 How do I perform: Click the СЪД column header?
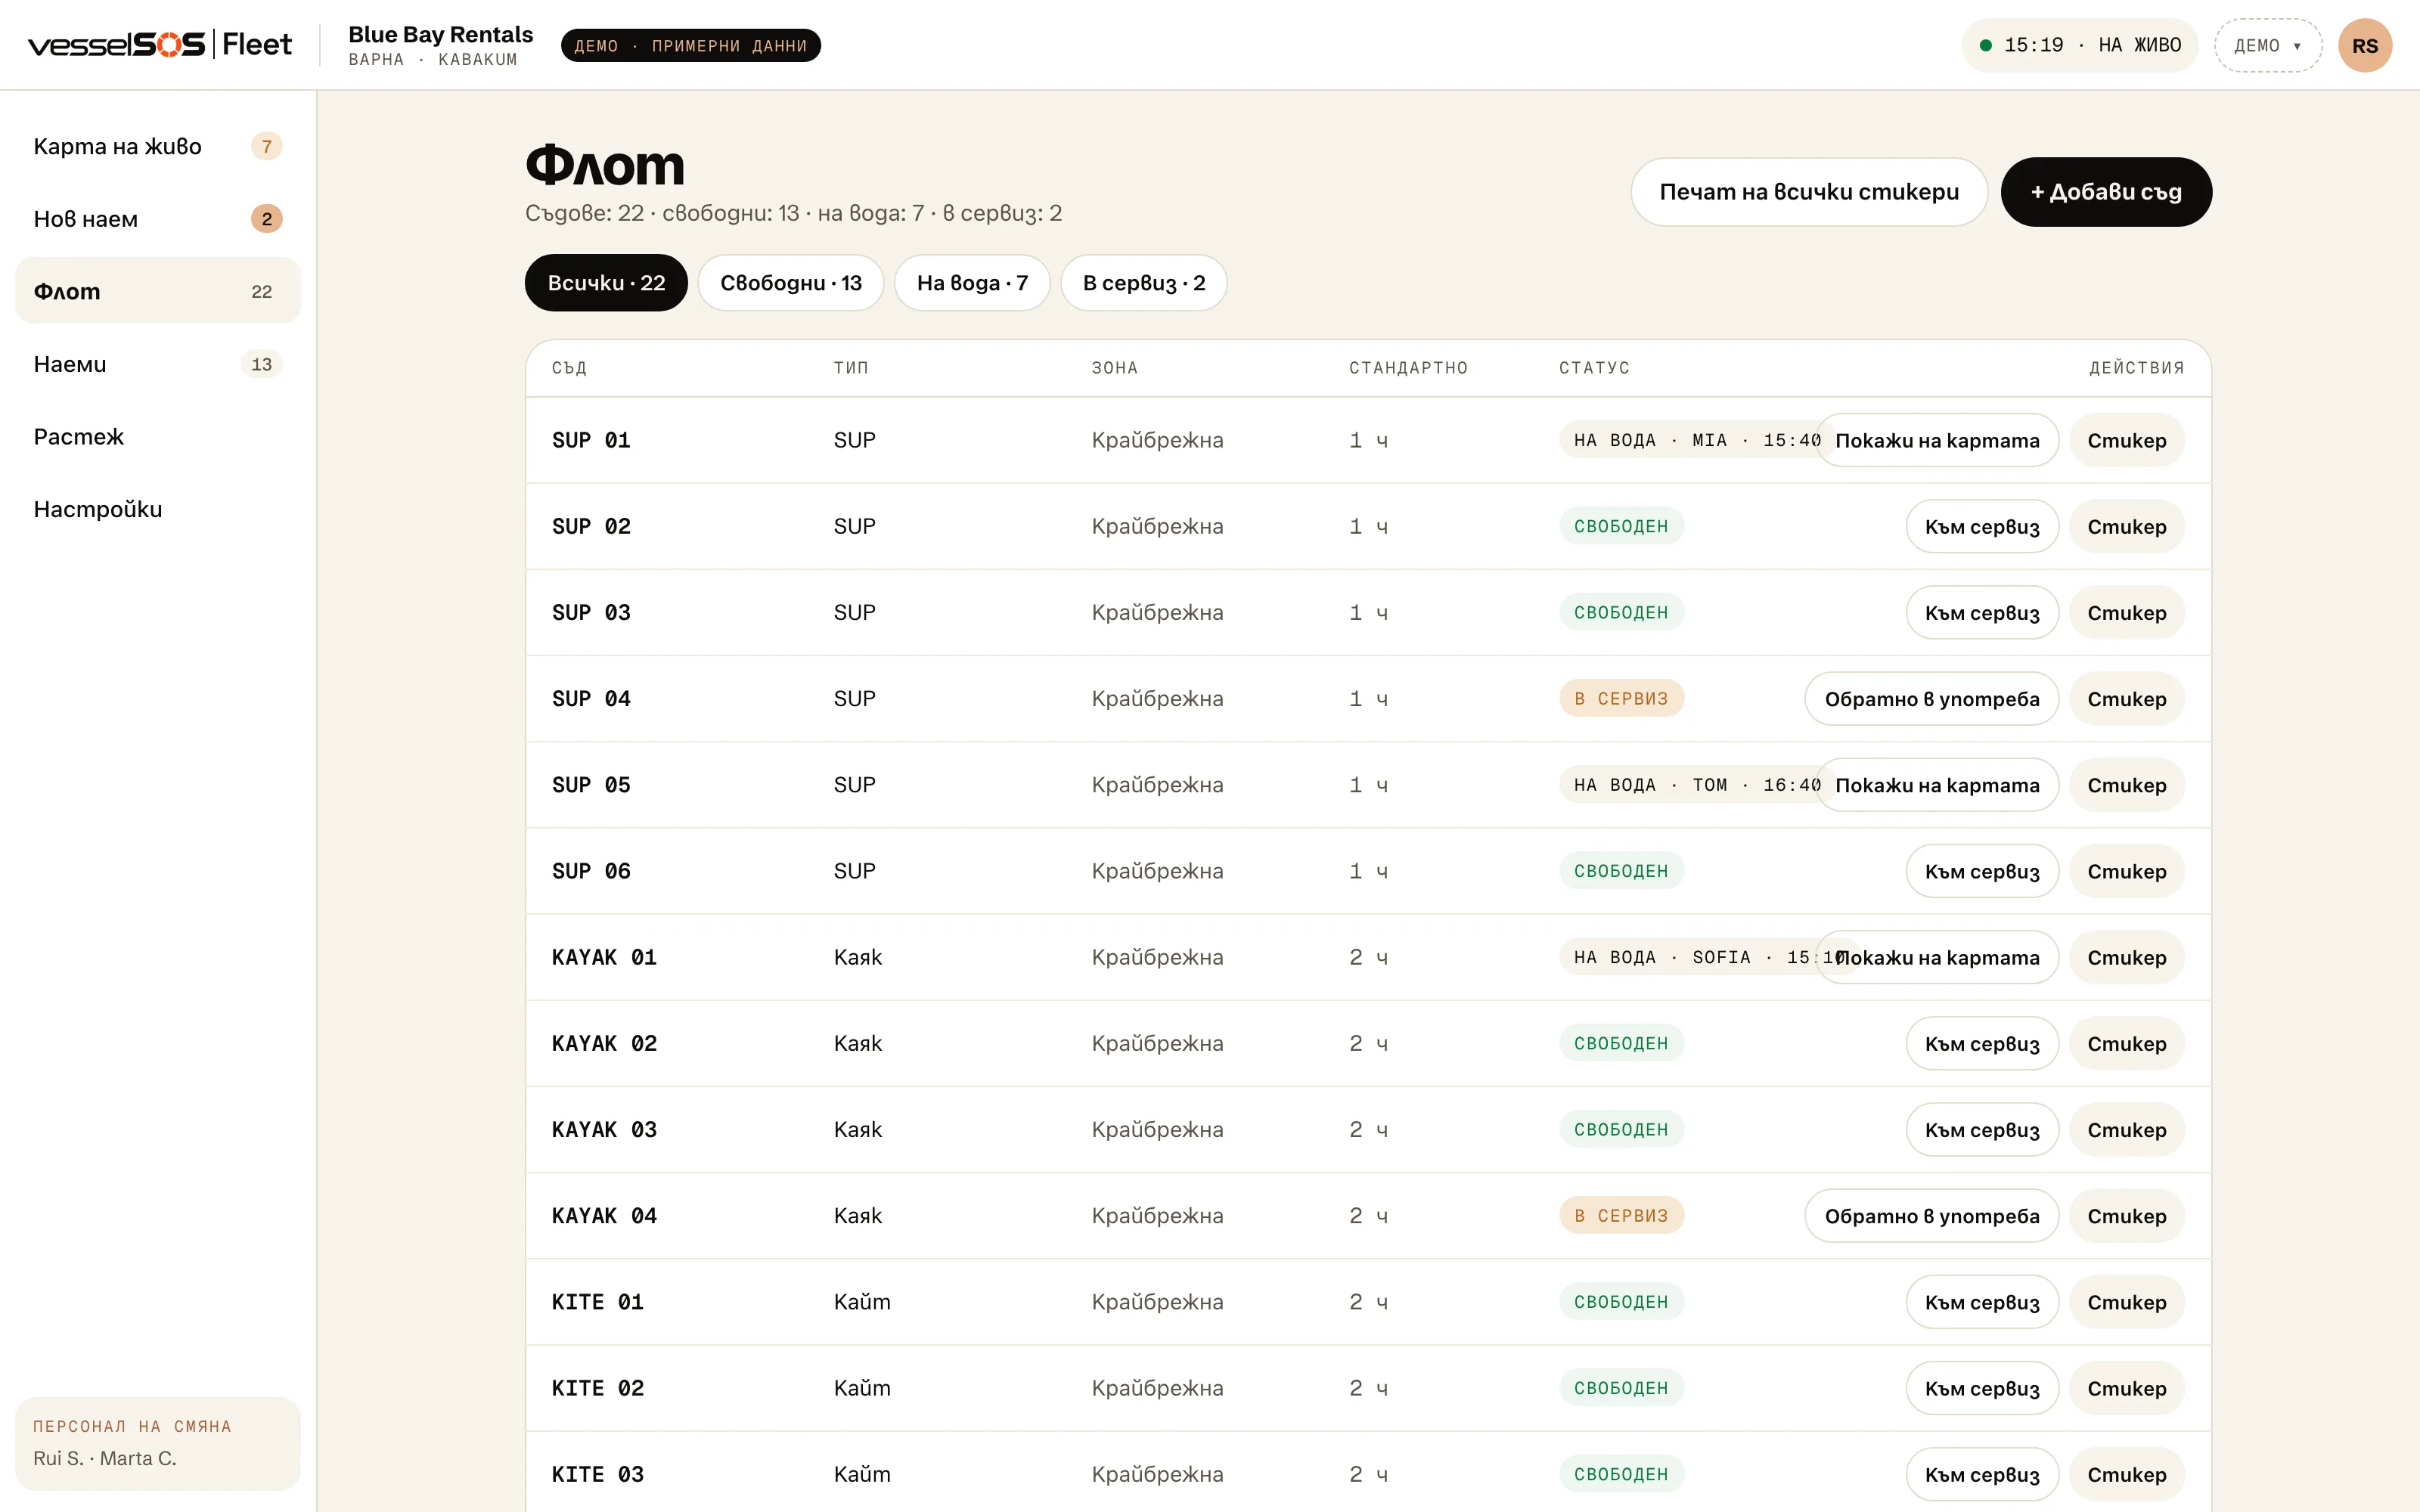[x=569, y=368]
